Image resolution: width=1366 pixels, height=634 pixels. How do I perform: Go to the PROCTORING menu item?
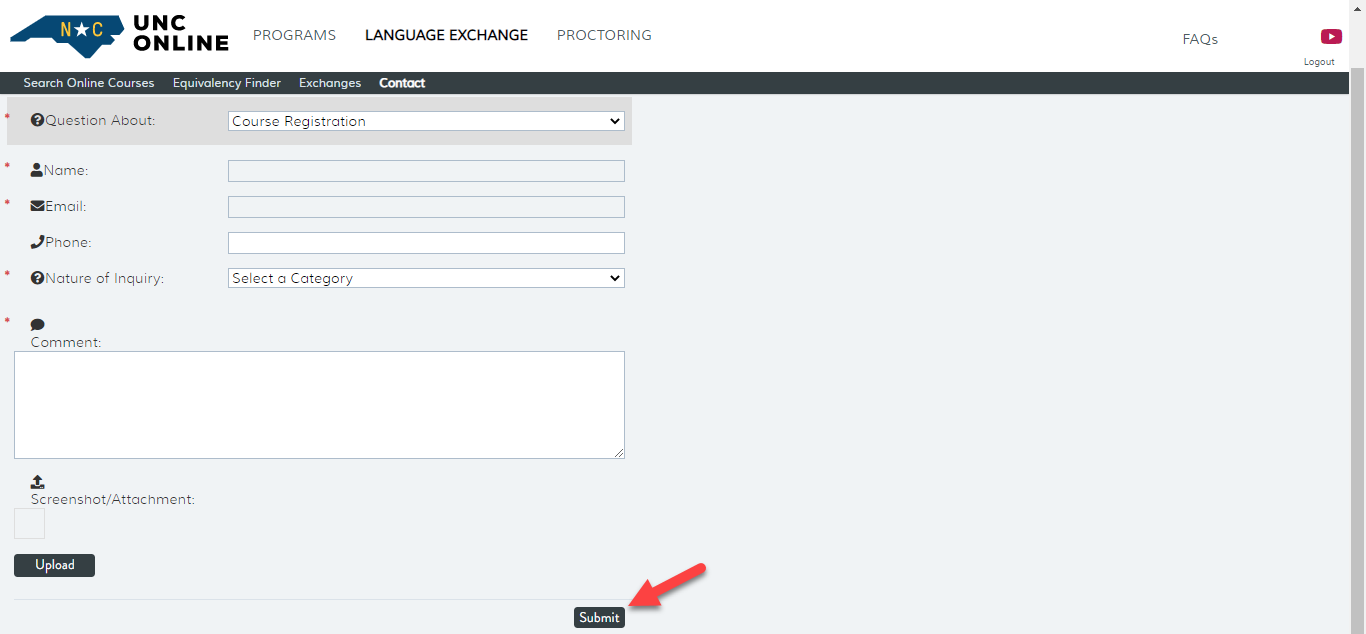pos(604,35)
